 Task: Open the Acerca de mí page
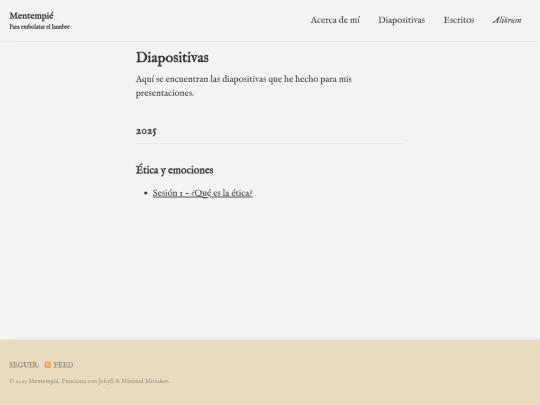coord(335,20)
